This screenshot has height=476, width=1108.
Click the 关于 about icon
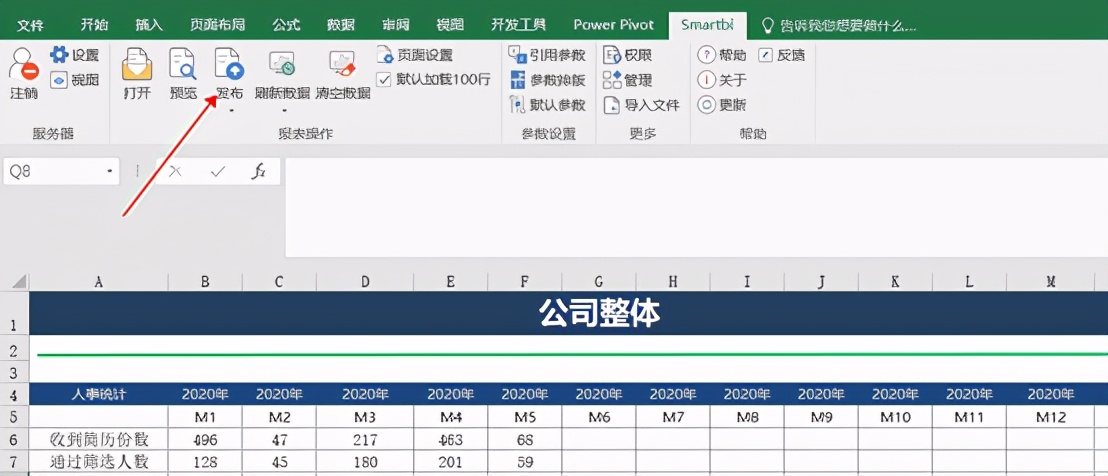[707, 80]
